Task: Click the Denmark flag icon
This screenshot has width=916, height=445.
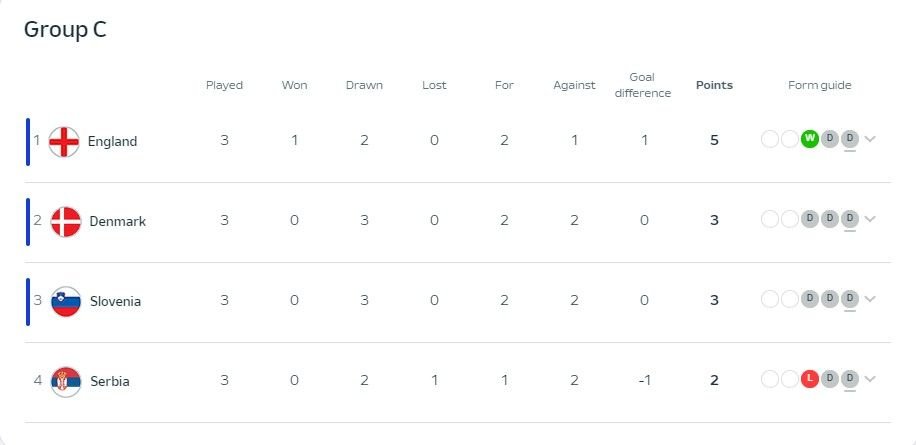Action: pyautogui.click(x=66, y=222)
